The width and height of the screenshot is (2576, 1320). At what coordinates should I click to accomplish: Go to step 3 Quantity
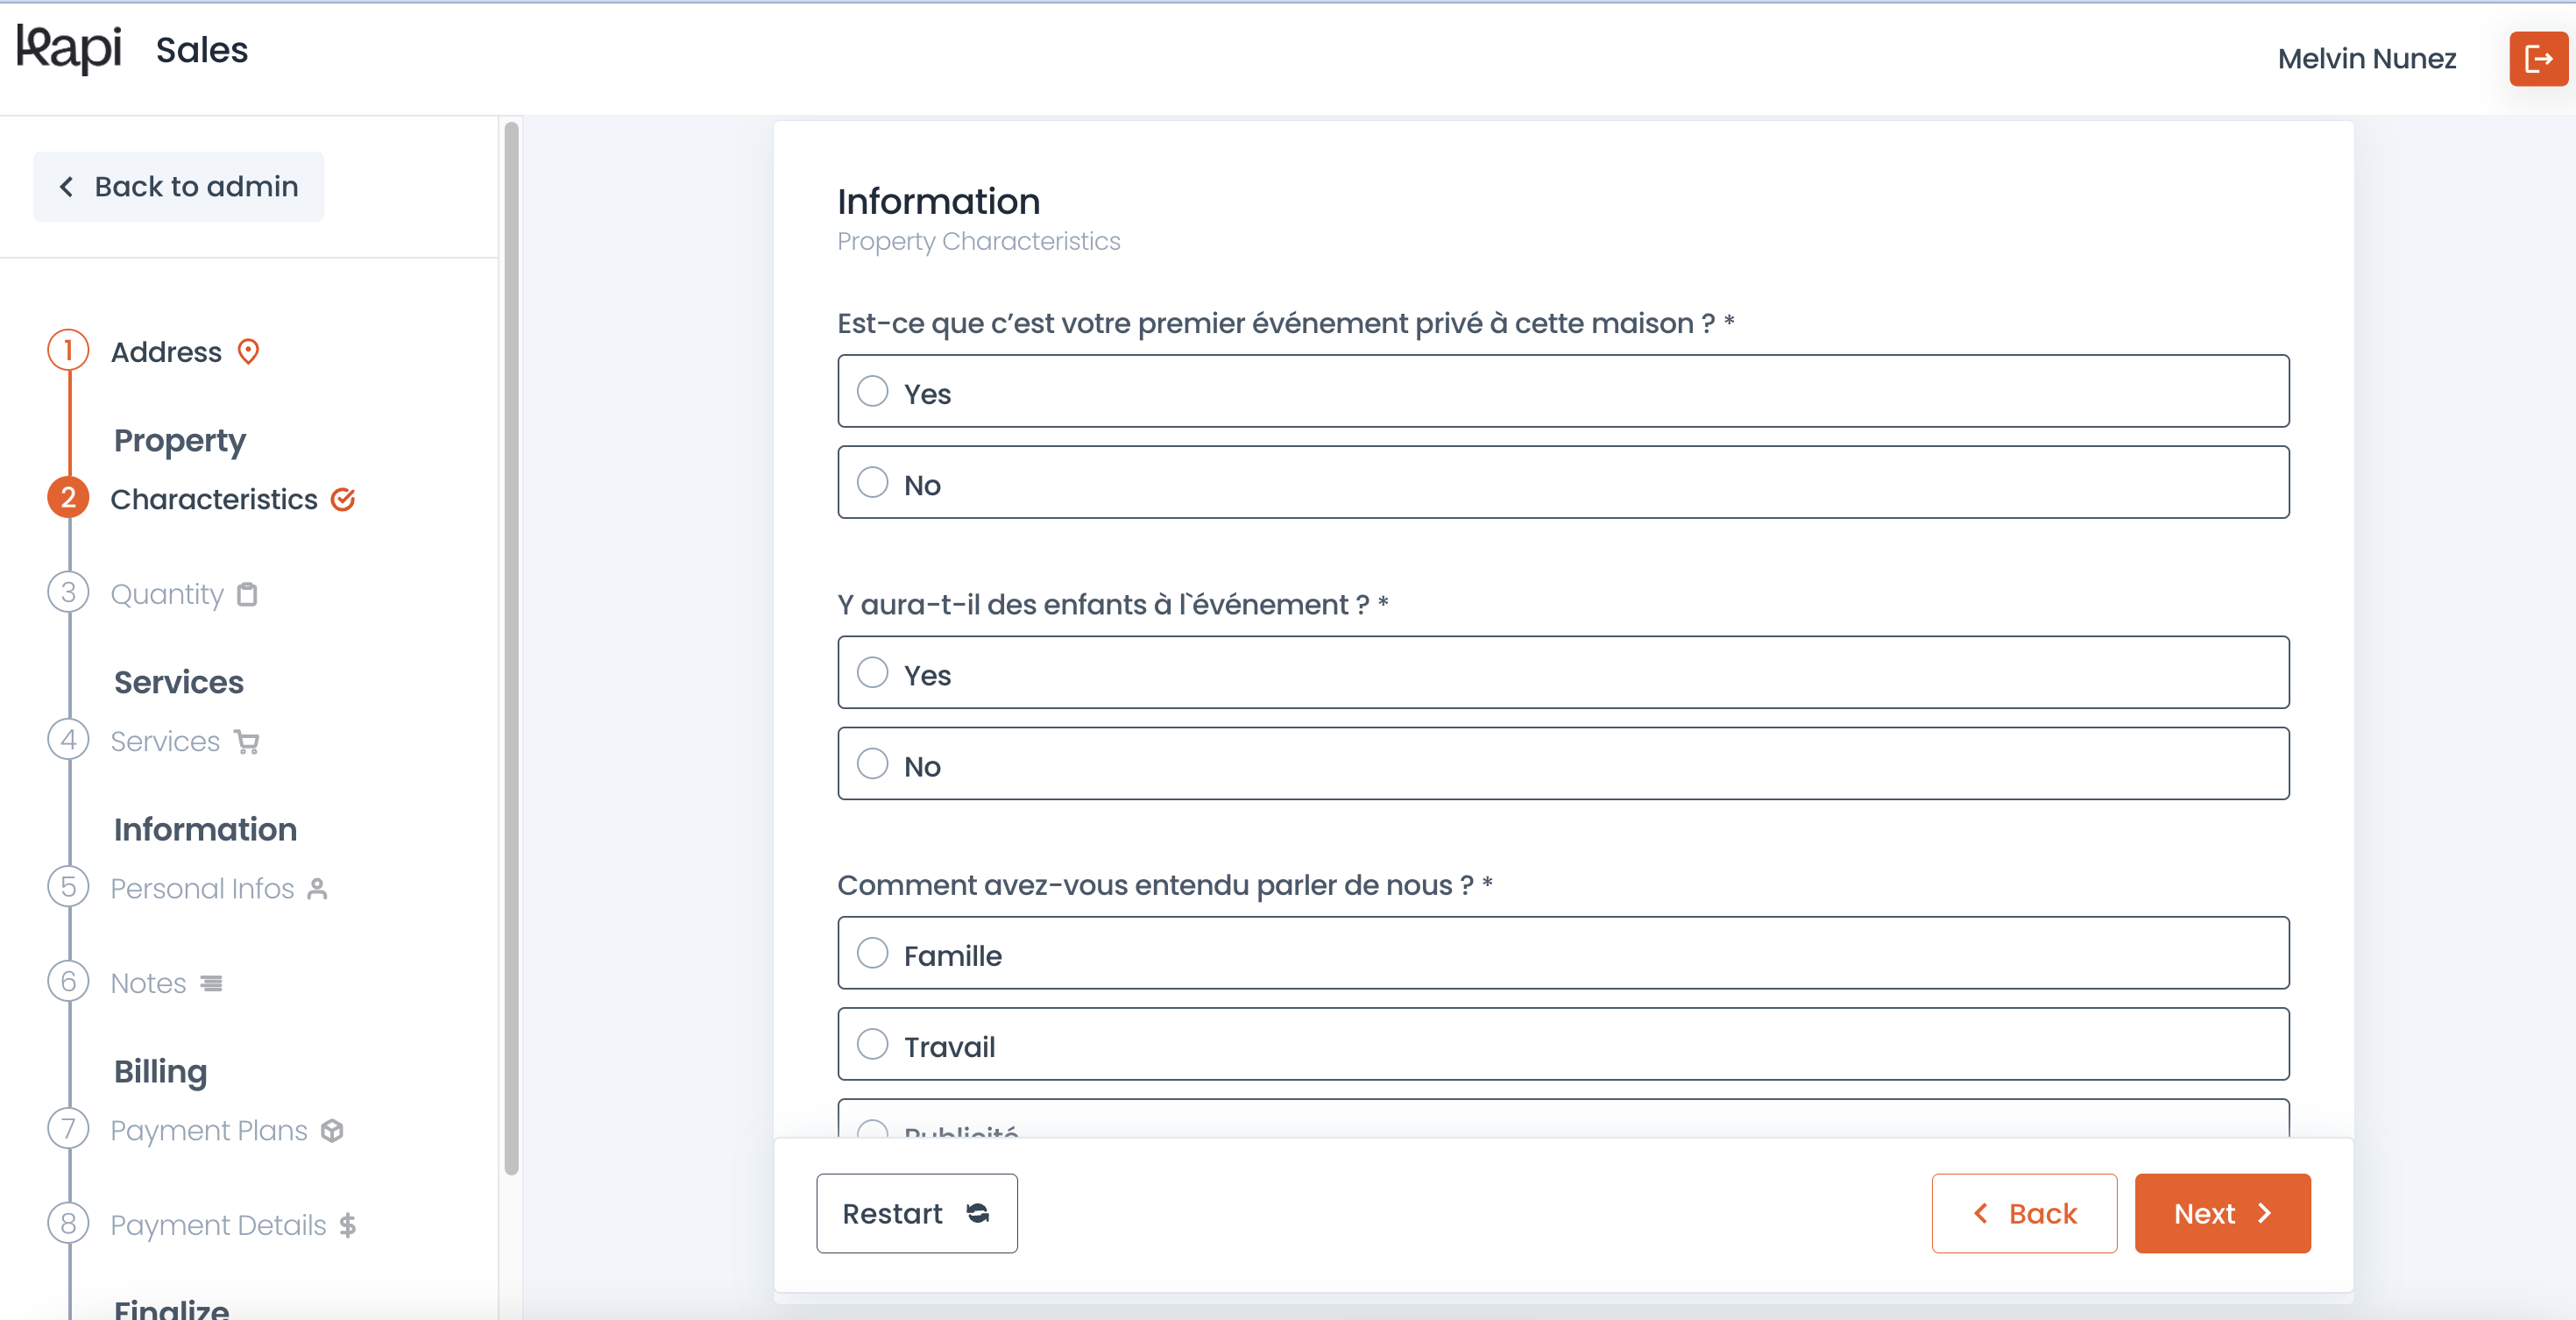click(167, 594)
